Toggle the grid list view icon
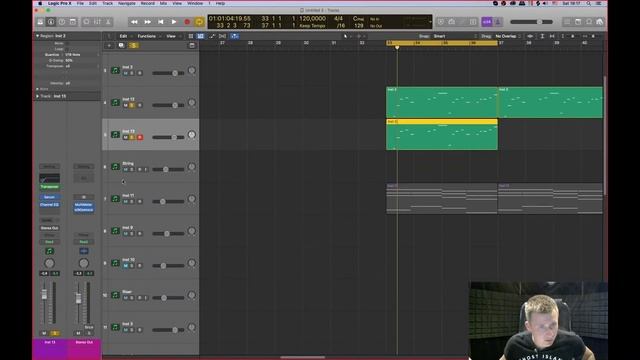Screen dimensions: 640x360 [191, 36]
